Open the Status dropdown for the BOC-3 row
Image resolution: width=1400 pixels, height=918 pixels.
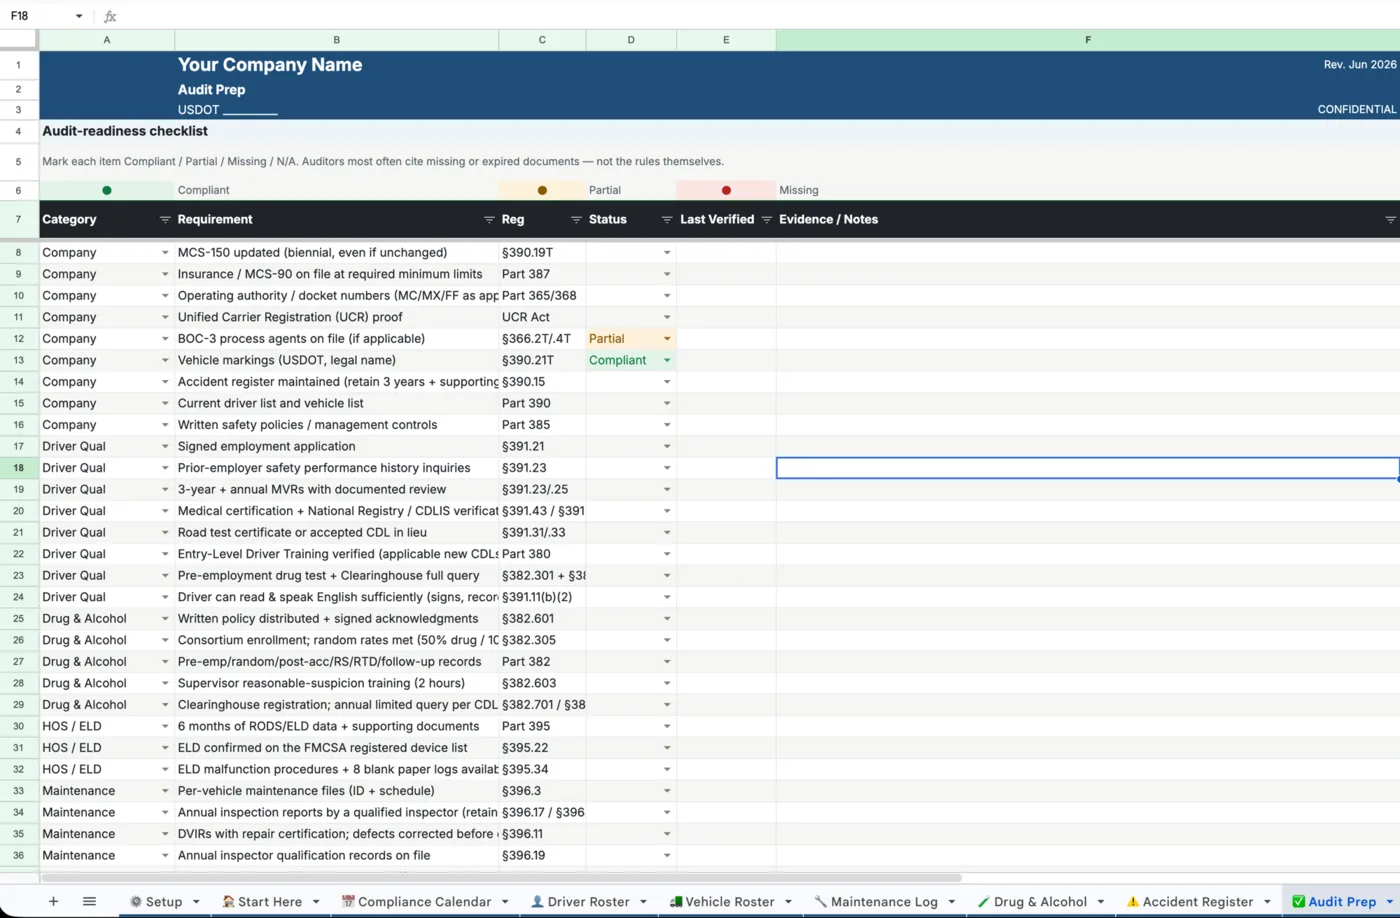point(667,339)
